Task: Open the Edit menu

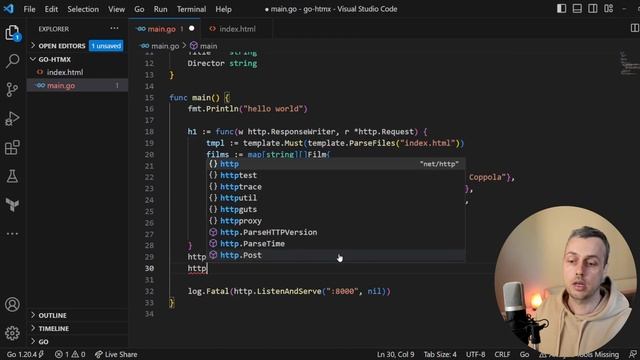Action: click(x=51, y=9)
